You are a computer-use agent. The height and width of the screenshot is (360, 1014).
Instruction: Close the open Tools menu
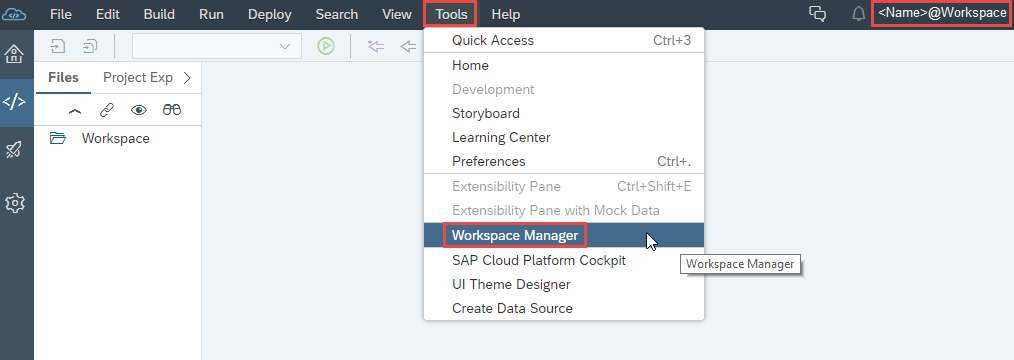(451, 14)
